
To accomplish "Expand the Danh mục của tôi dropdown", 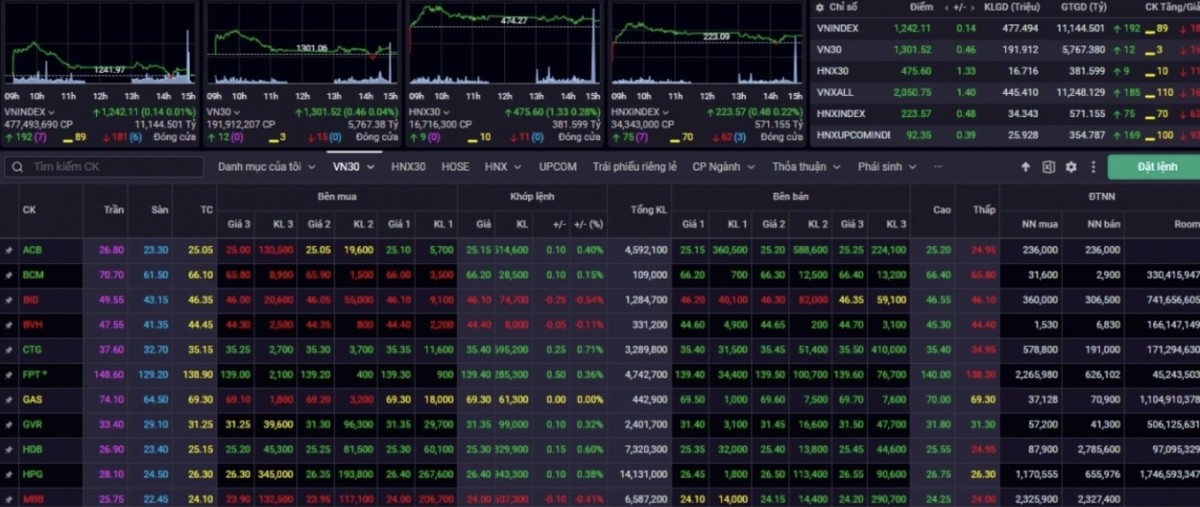I will [266, 167].
